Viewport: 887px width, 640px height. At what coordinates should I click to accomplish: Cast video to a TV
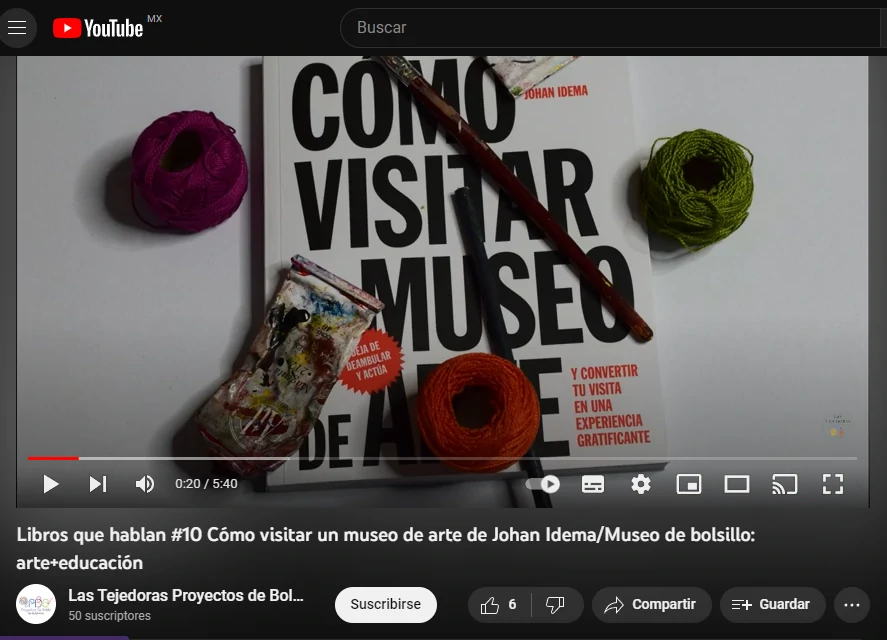point(785,484)
